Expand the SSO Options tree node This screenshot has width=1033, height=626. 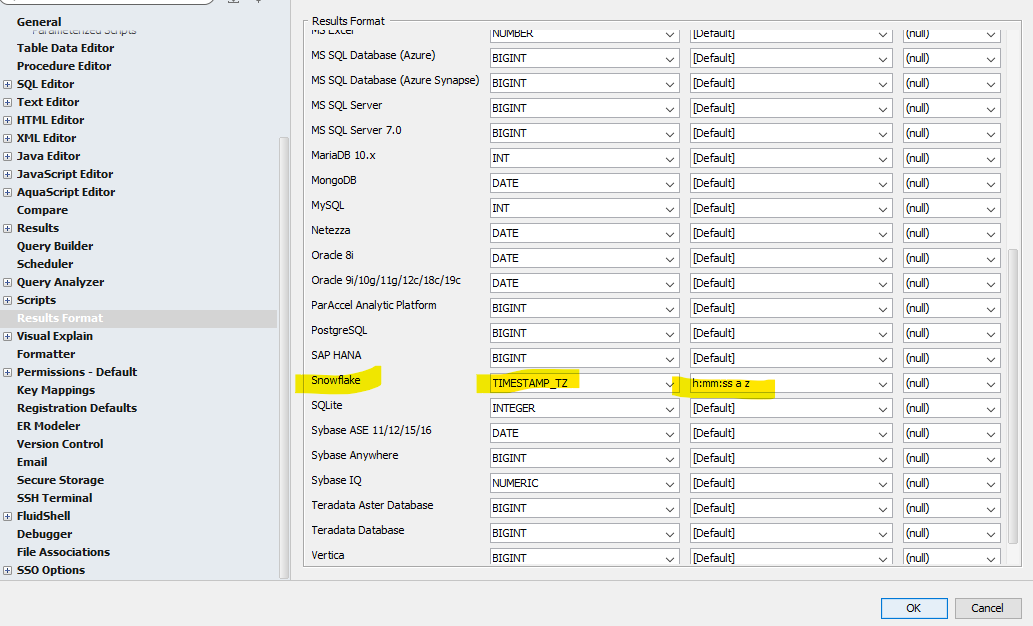[8, 570]
